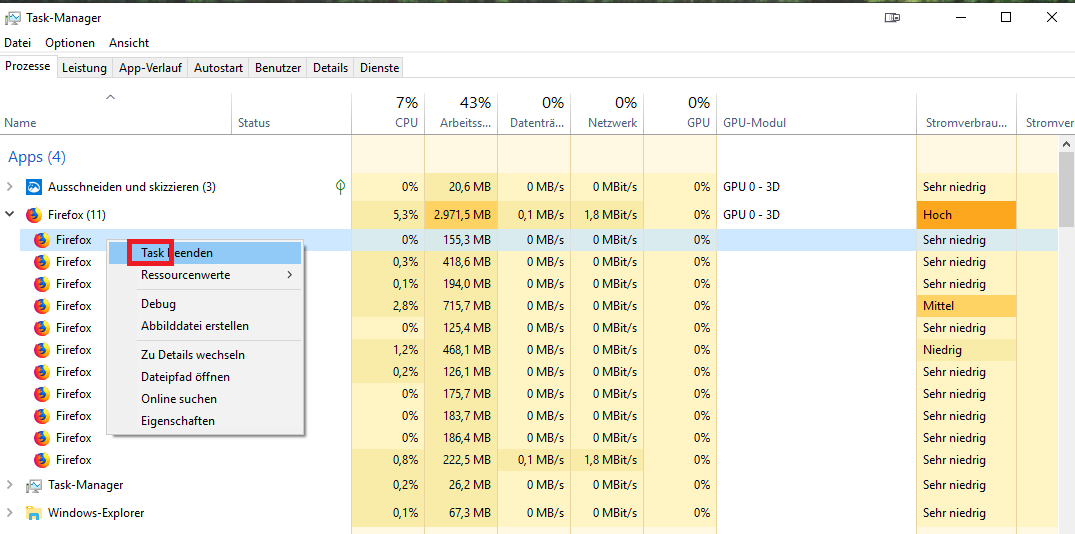Click Firefox icon in the 186,4 MB row

42,437
